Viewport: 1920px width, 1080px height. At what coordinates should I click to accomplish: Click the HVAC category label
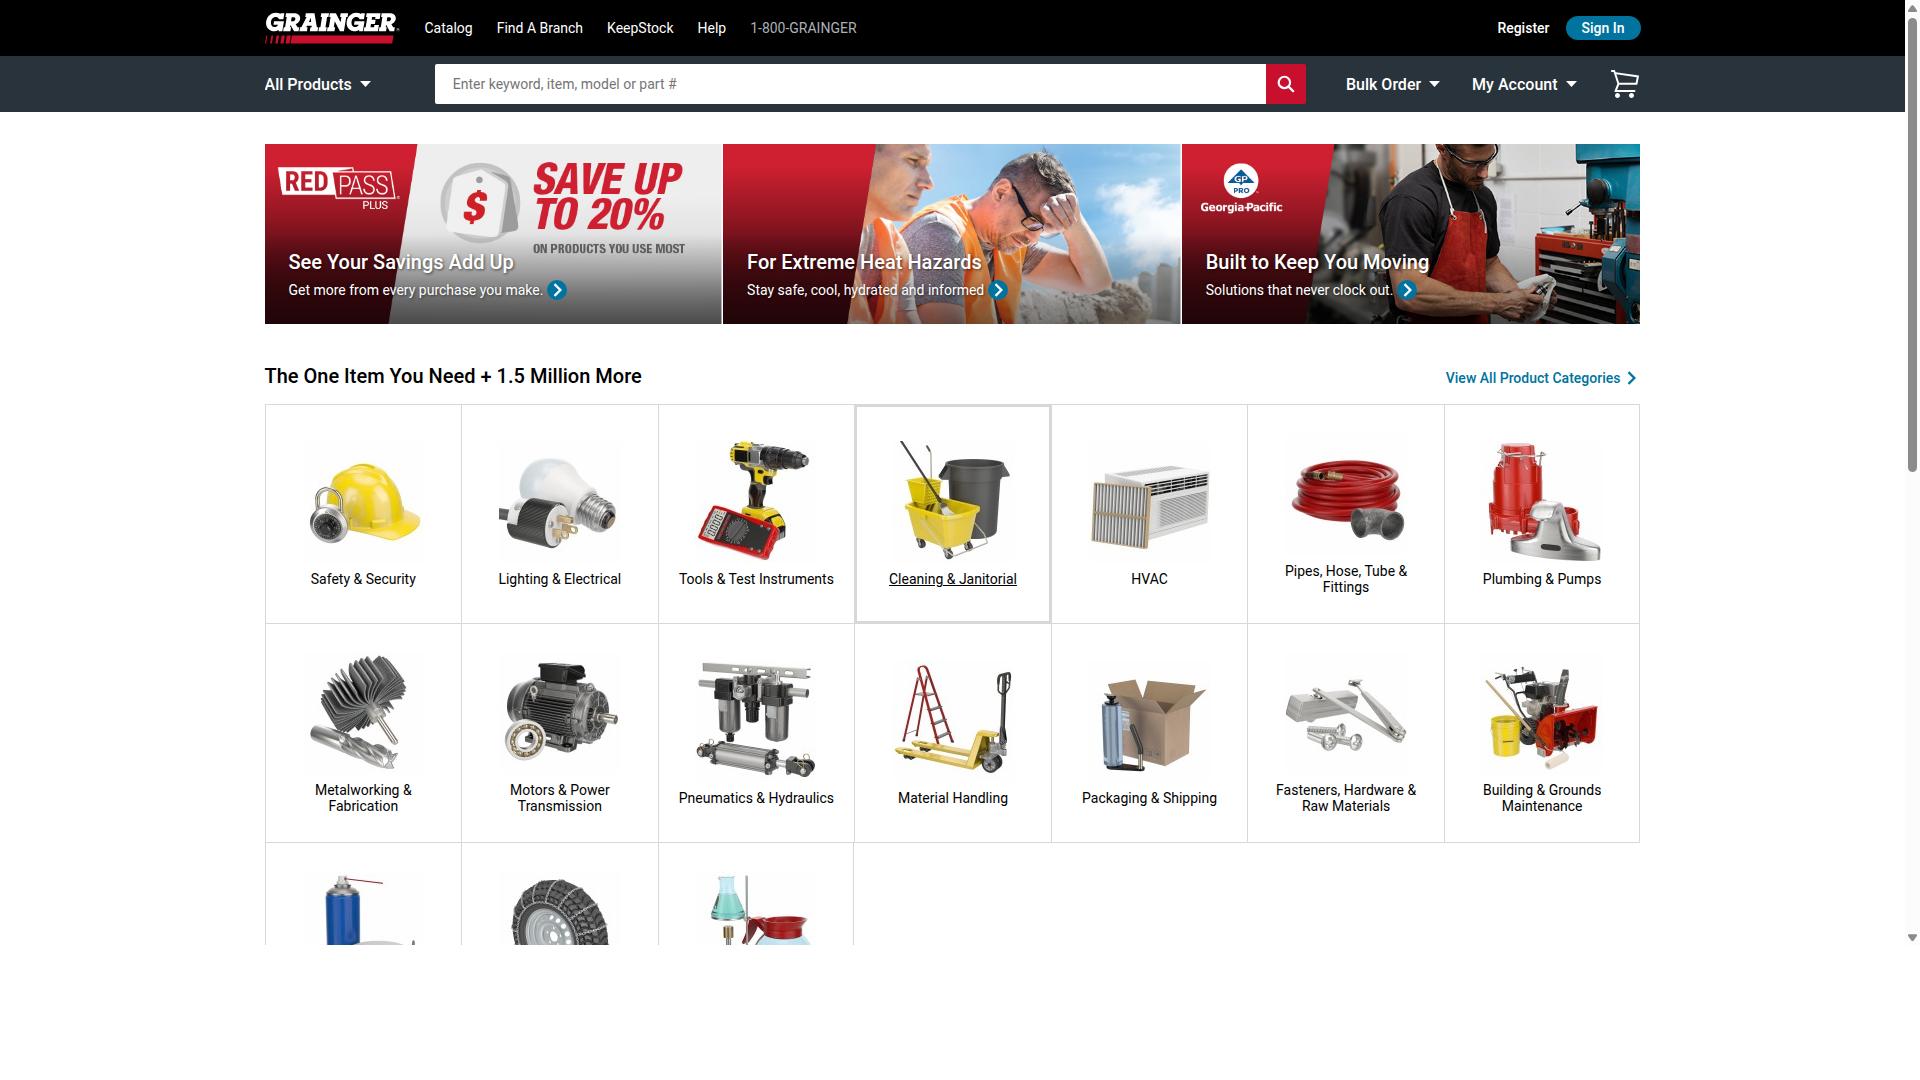(x=1149, y=579)
